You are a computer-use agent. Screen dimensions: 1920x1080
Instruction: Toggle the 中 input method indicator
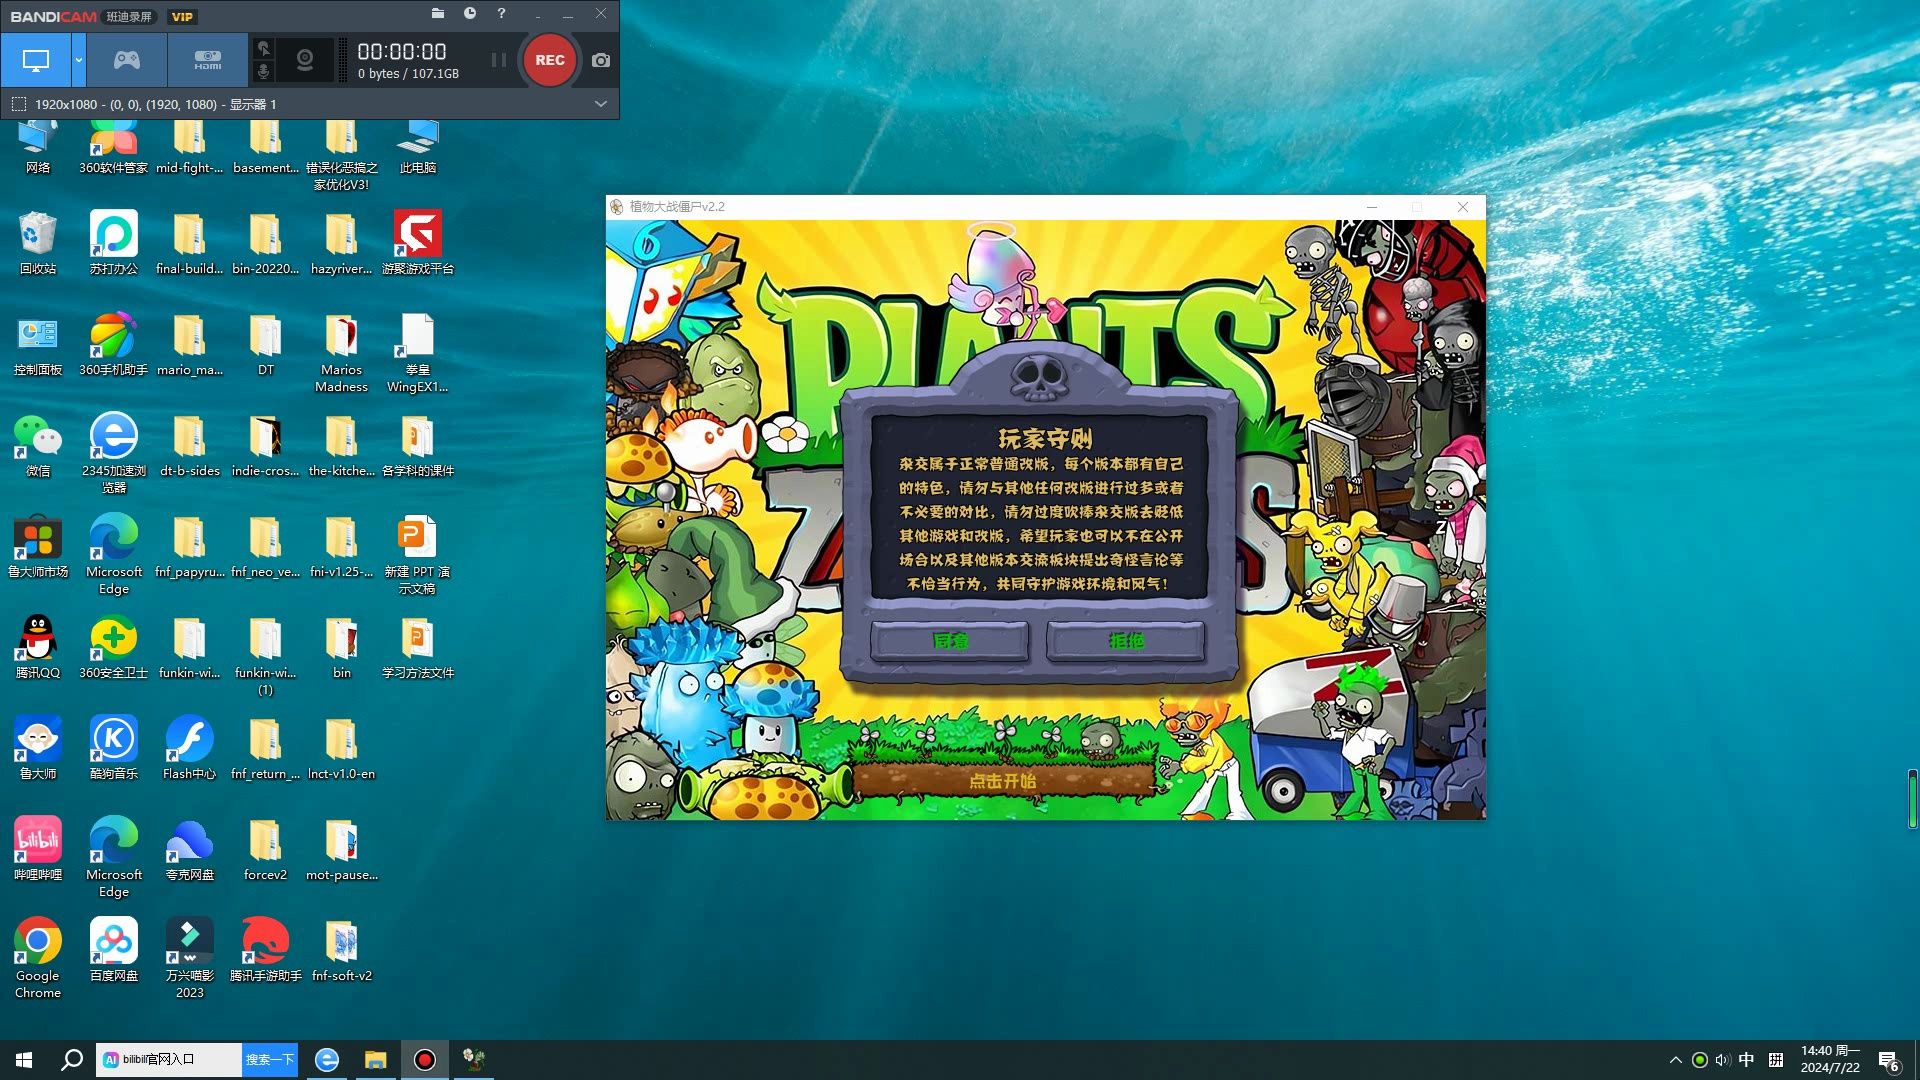[x=1746, y=1060]
